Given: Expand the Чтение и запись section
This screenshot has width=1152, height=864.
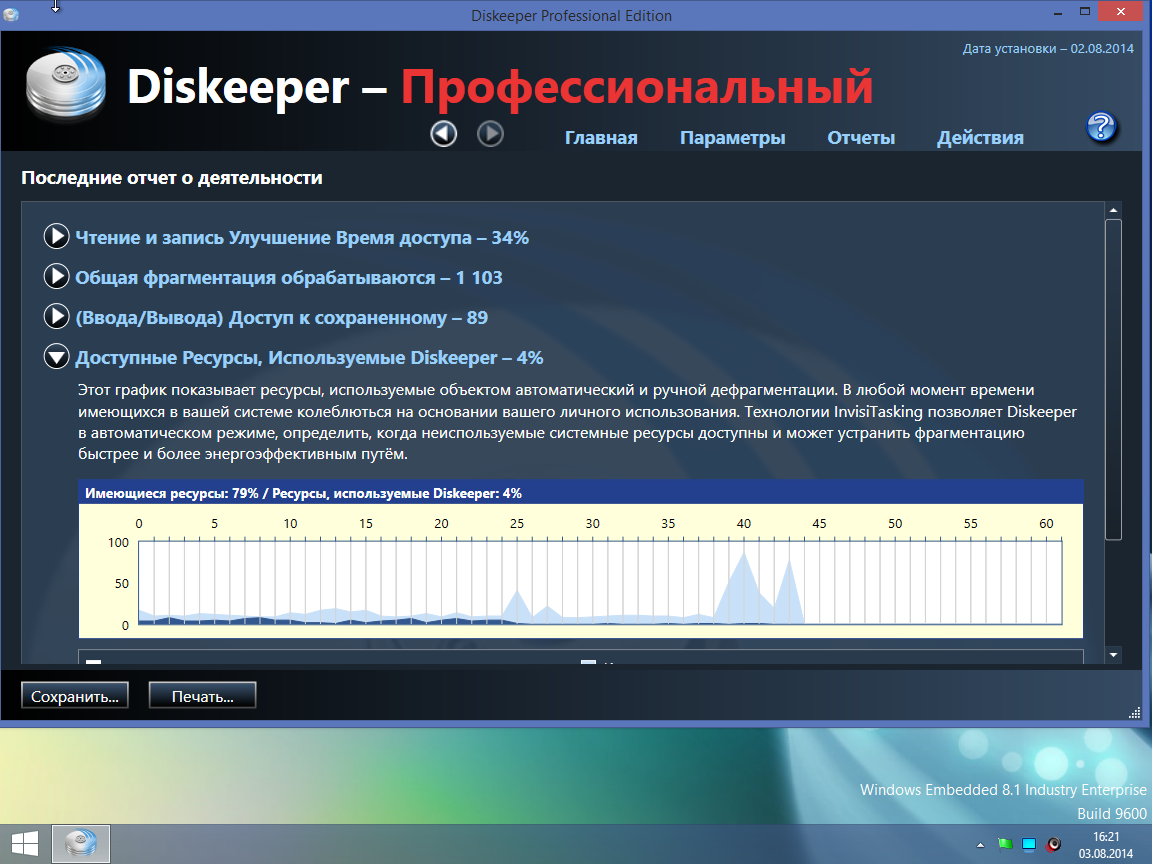Looking at the screenshot, I should [x=57, y=237].
